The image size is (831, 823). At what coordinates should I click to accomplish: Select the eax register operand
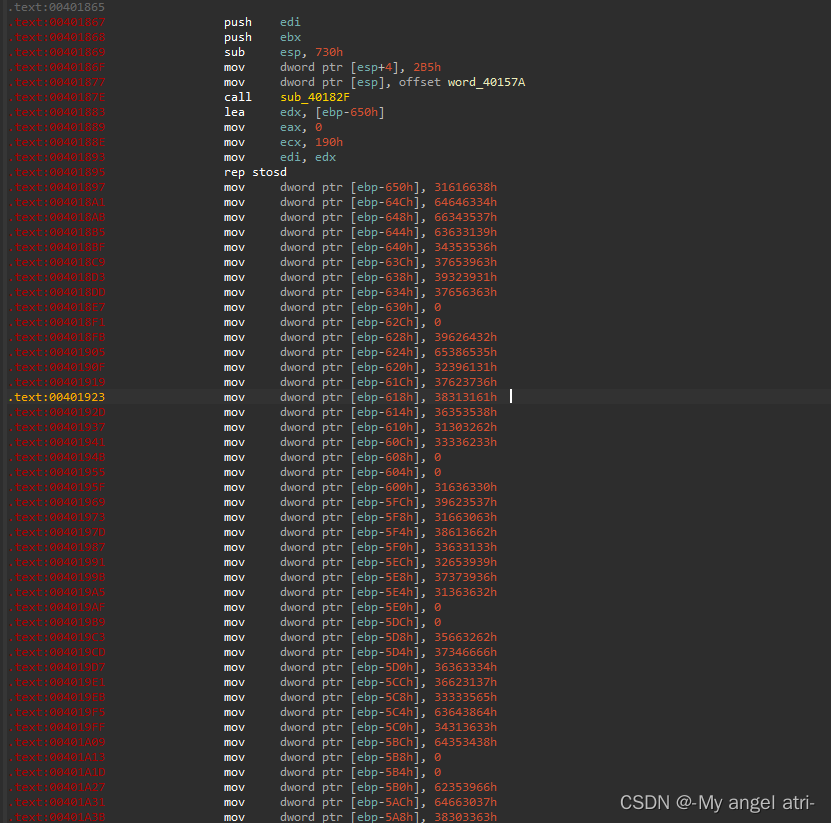(x=290, y=127)
